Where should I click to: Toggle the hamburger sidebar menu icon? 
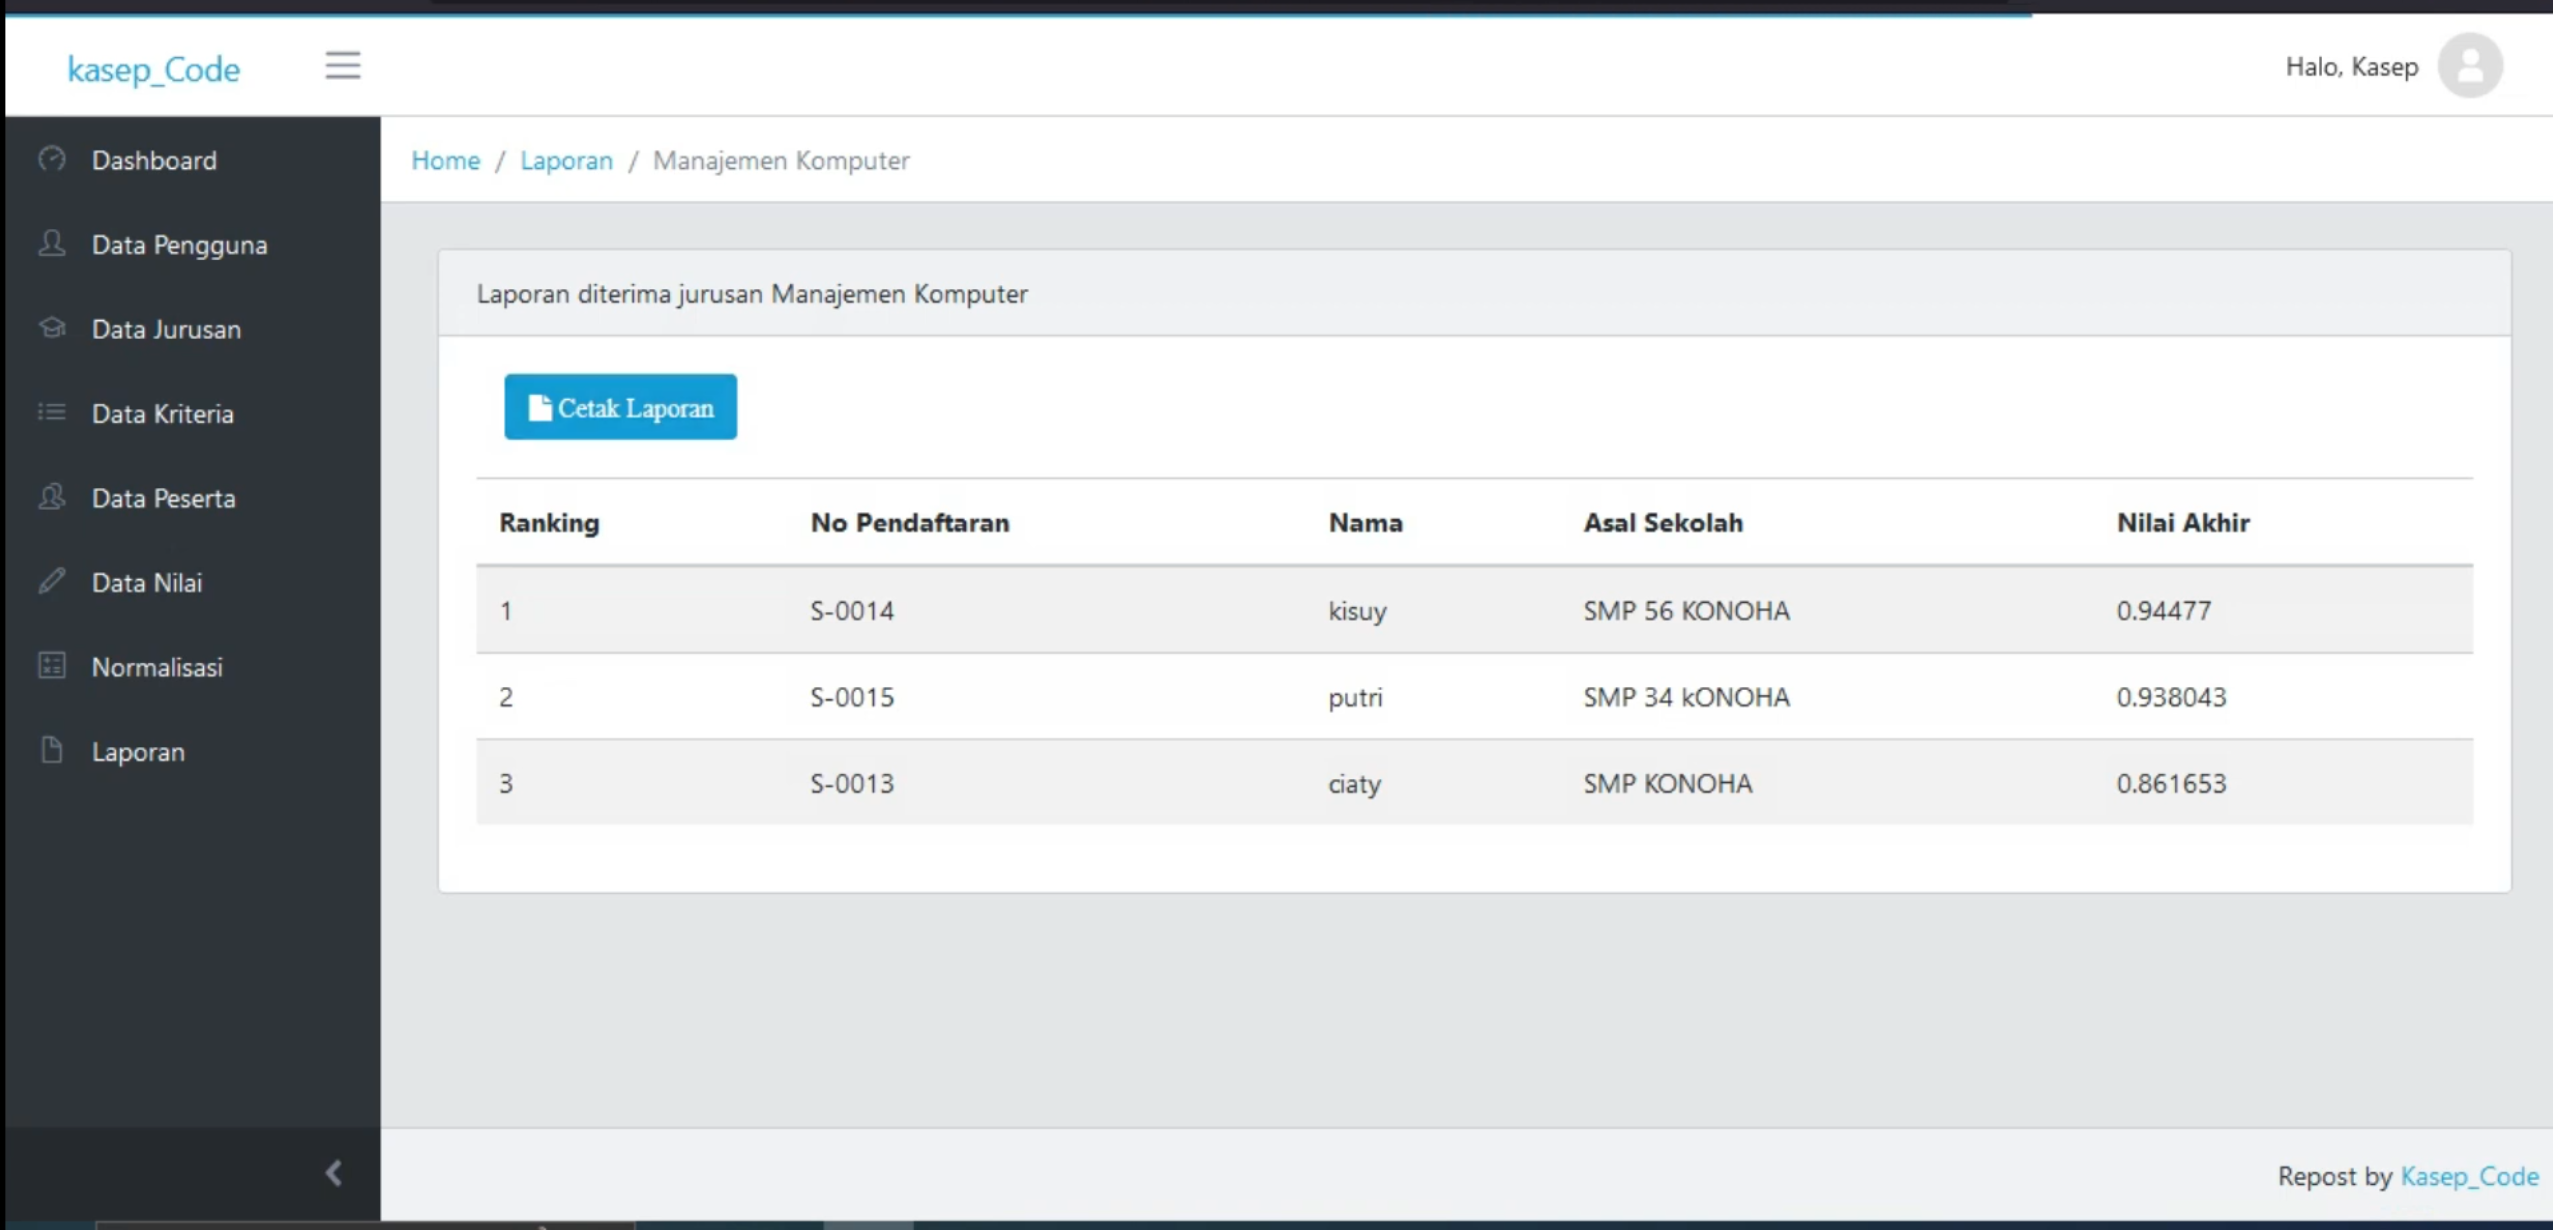point(342,66)
